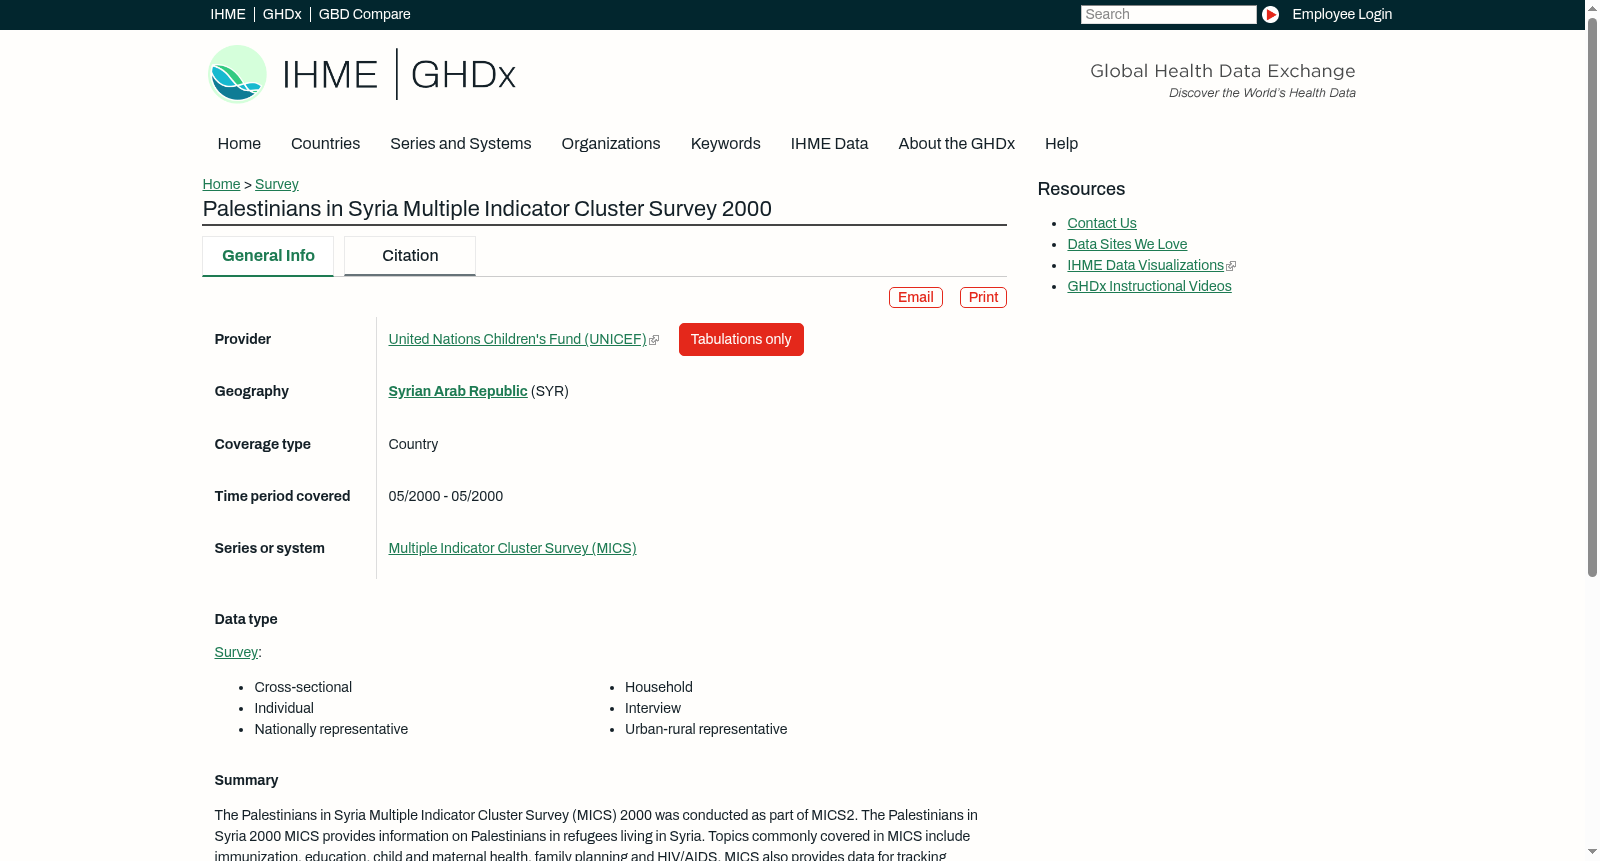Click the 'Resources' sidebar heading
The width and height of the screenshot is (1600, 861).
[x=1081, y=190]
